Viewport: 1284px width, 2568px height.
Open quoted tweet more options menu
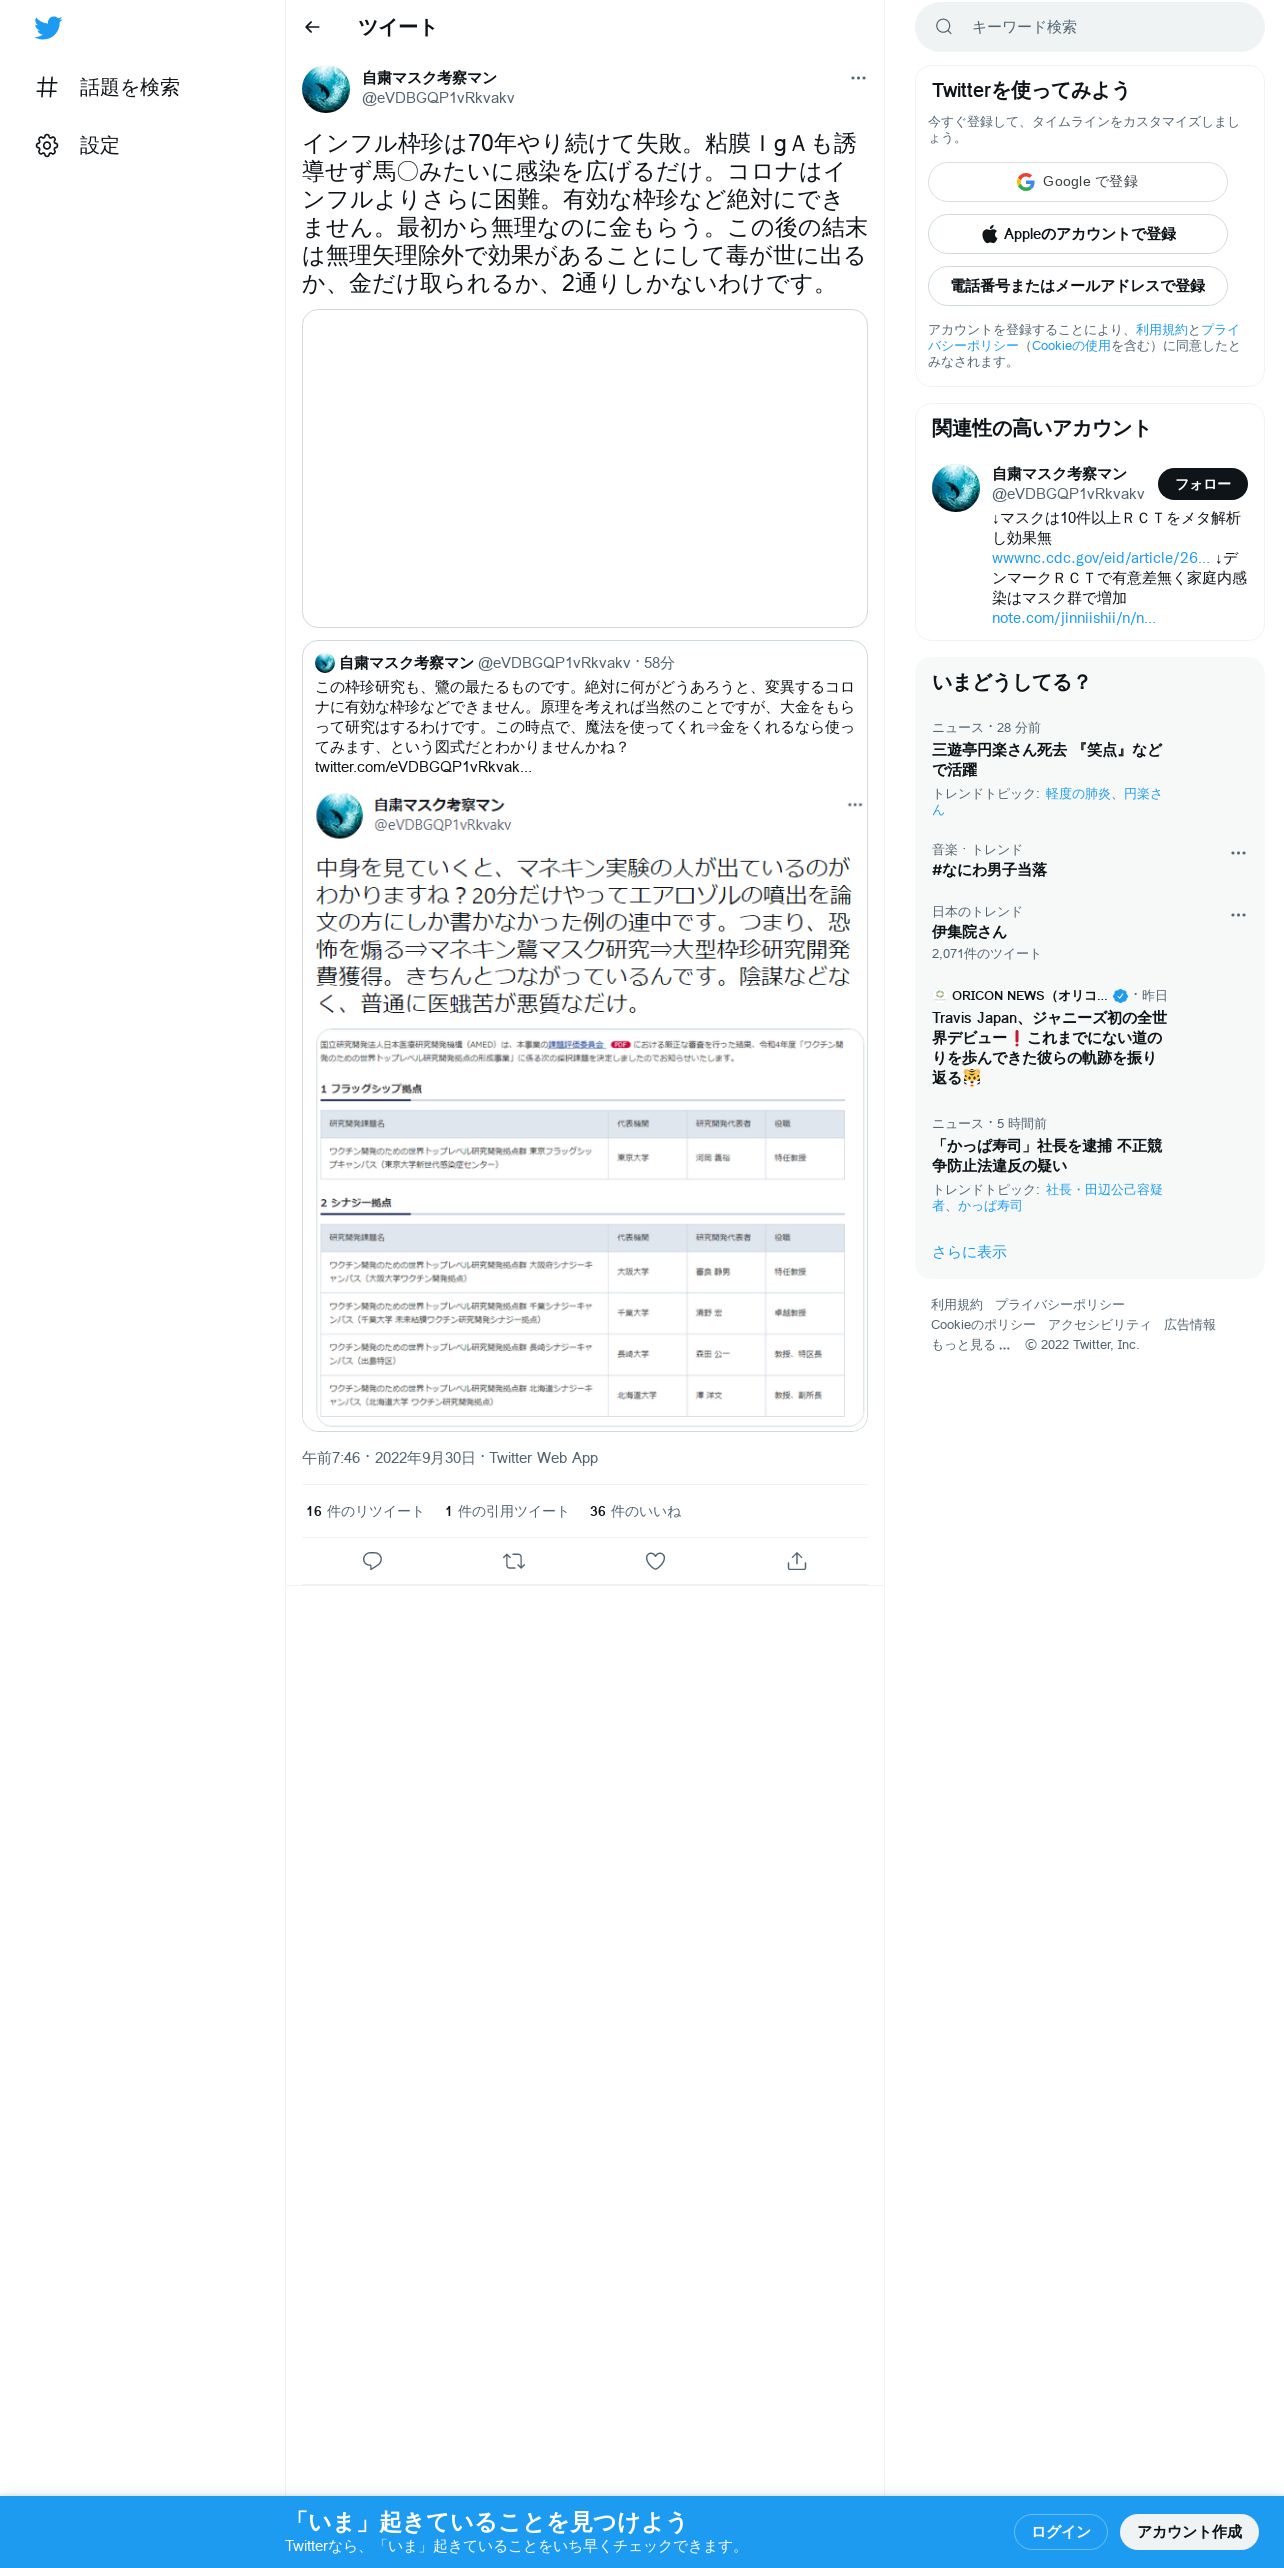click(855, 805)
